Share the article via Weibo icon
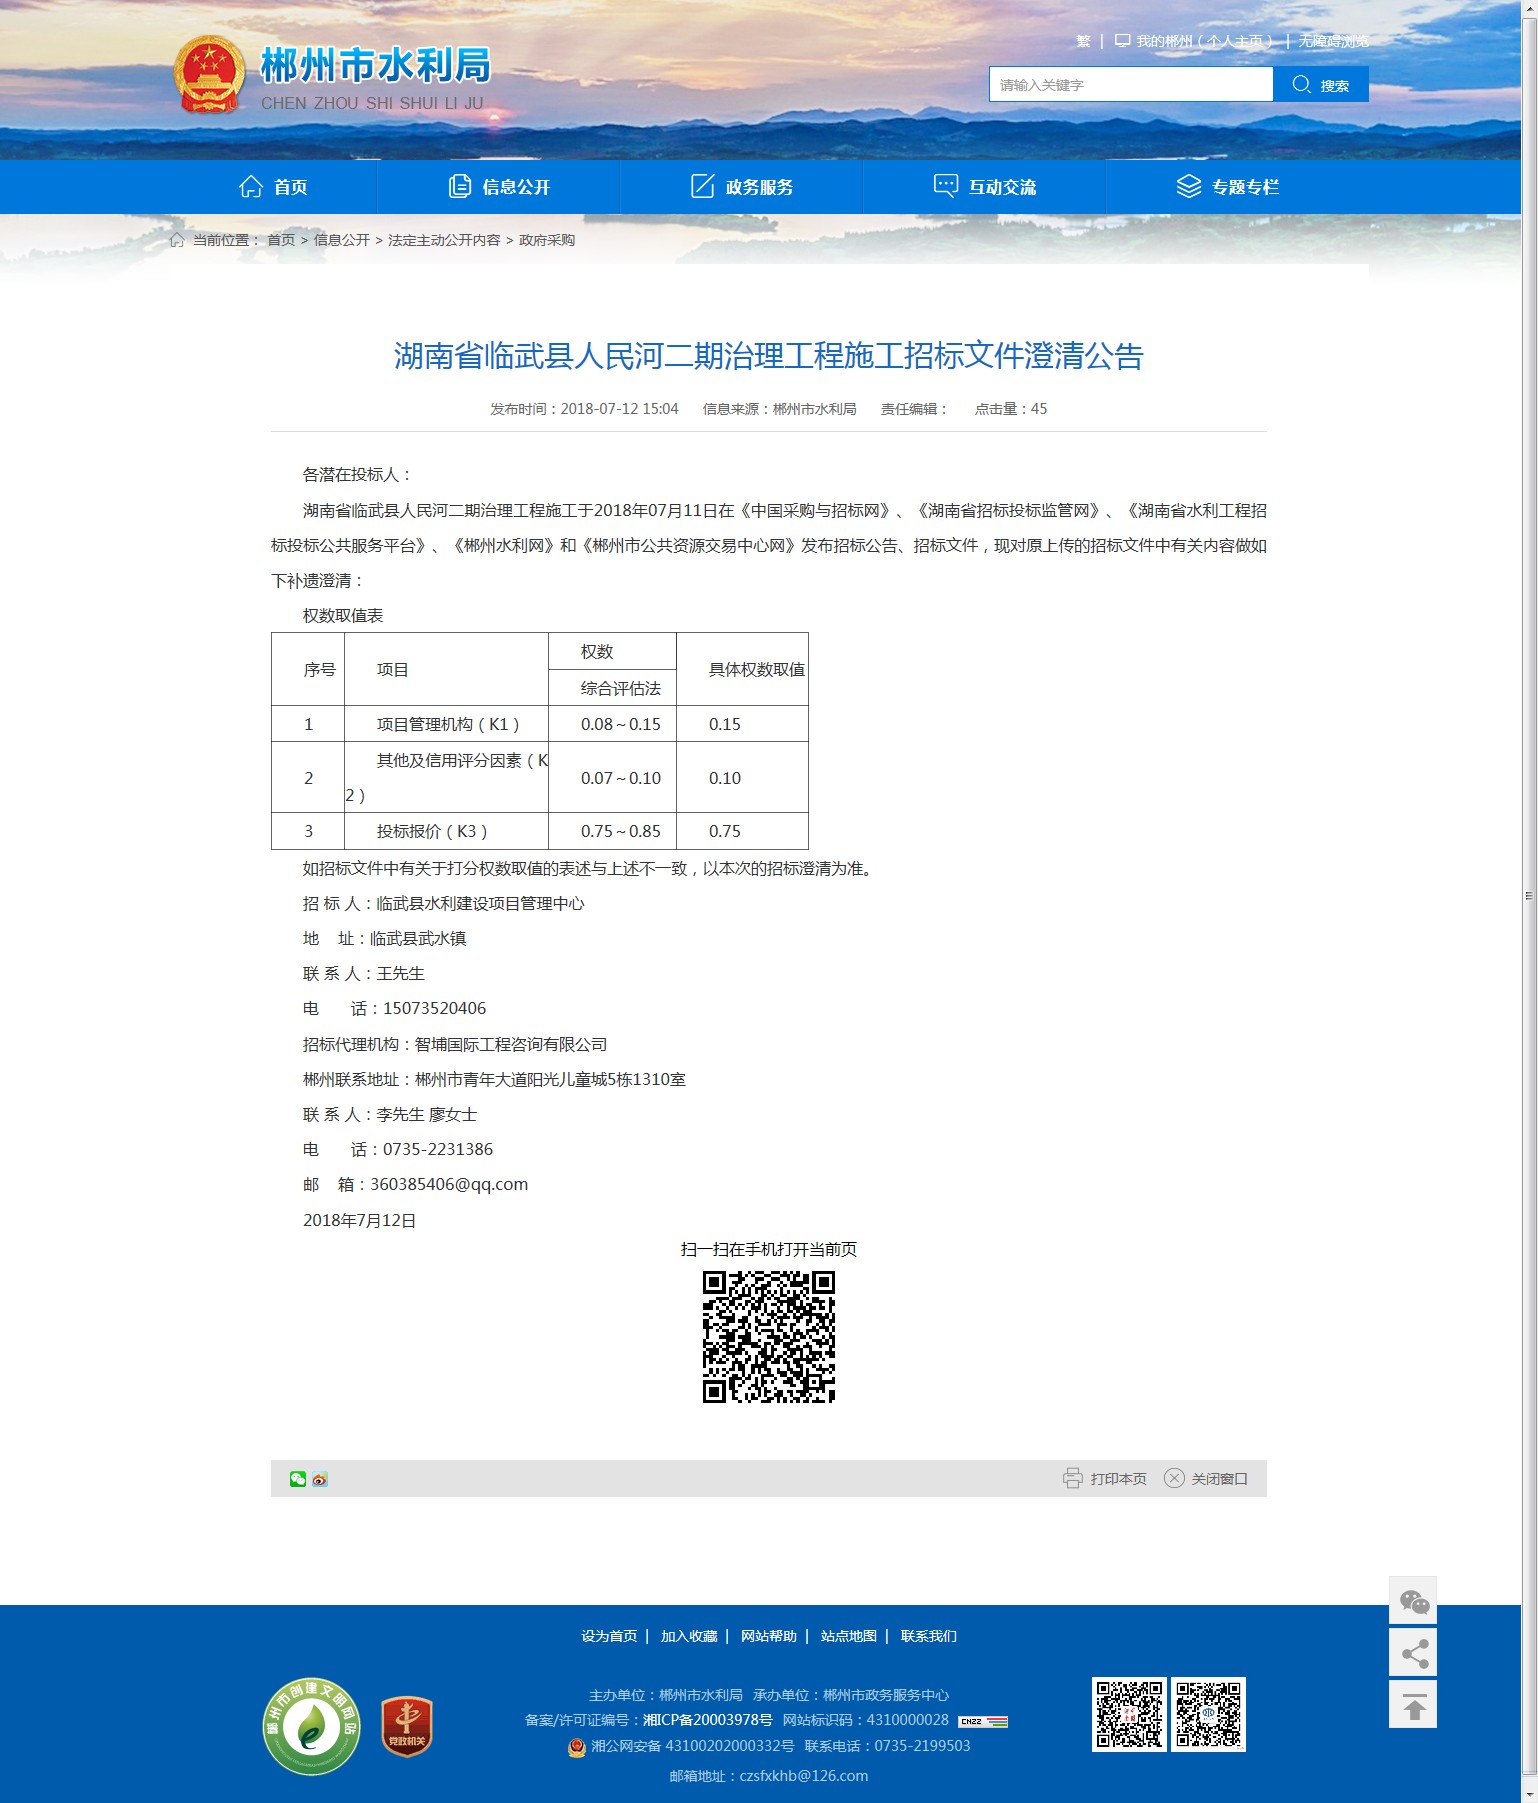This screenshot has width=1538, height=1803. coord(320,1479)
